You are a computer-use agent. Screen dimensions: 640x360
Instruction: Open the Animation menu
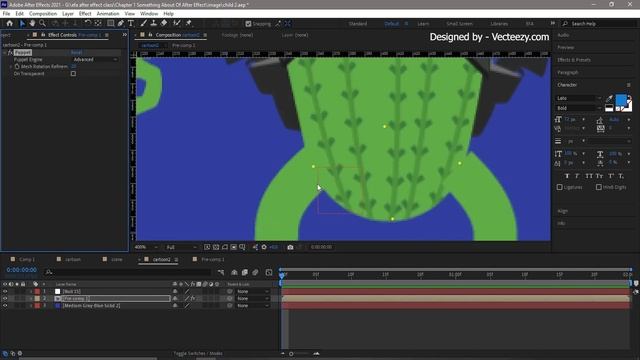point(108,13)
